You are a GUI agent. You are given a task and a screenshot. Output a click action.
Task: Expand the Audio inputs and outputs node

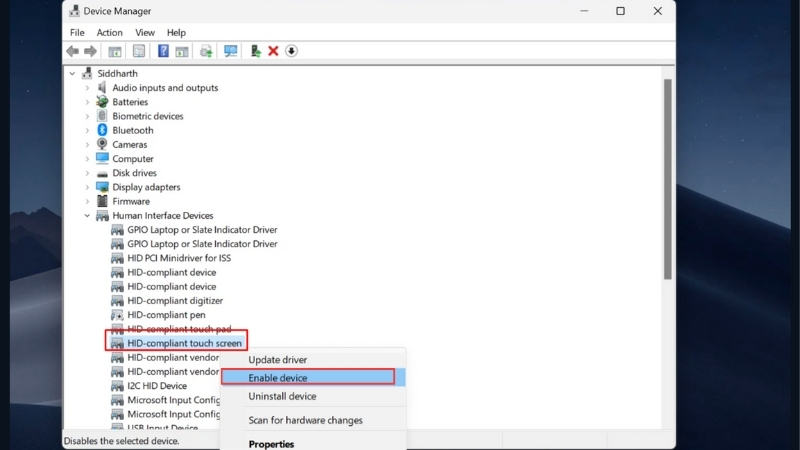coord(87,88)
